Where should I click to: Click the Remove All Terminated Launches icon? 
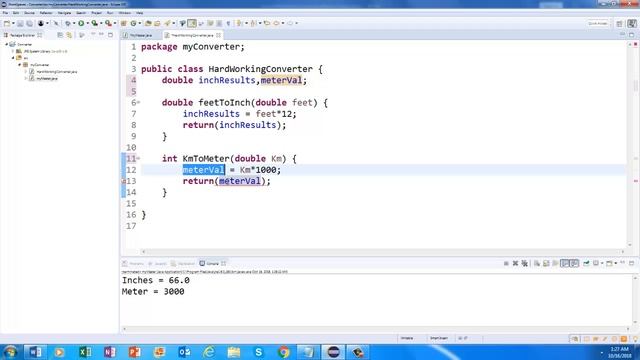click(x=525, y=263)
